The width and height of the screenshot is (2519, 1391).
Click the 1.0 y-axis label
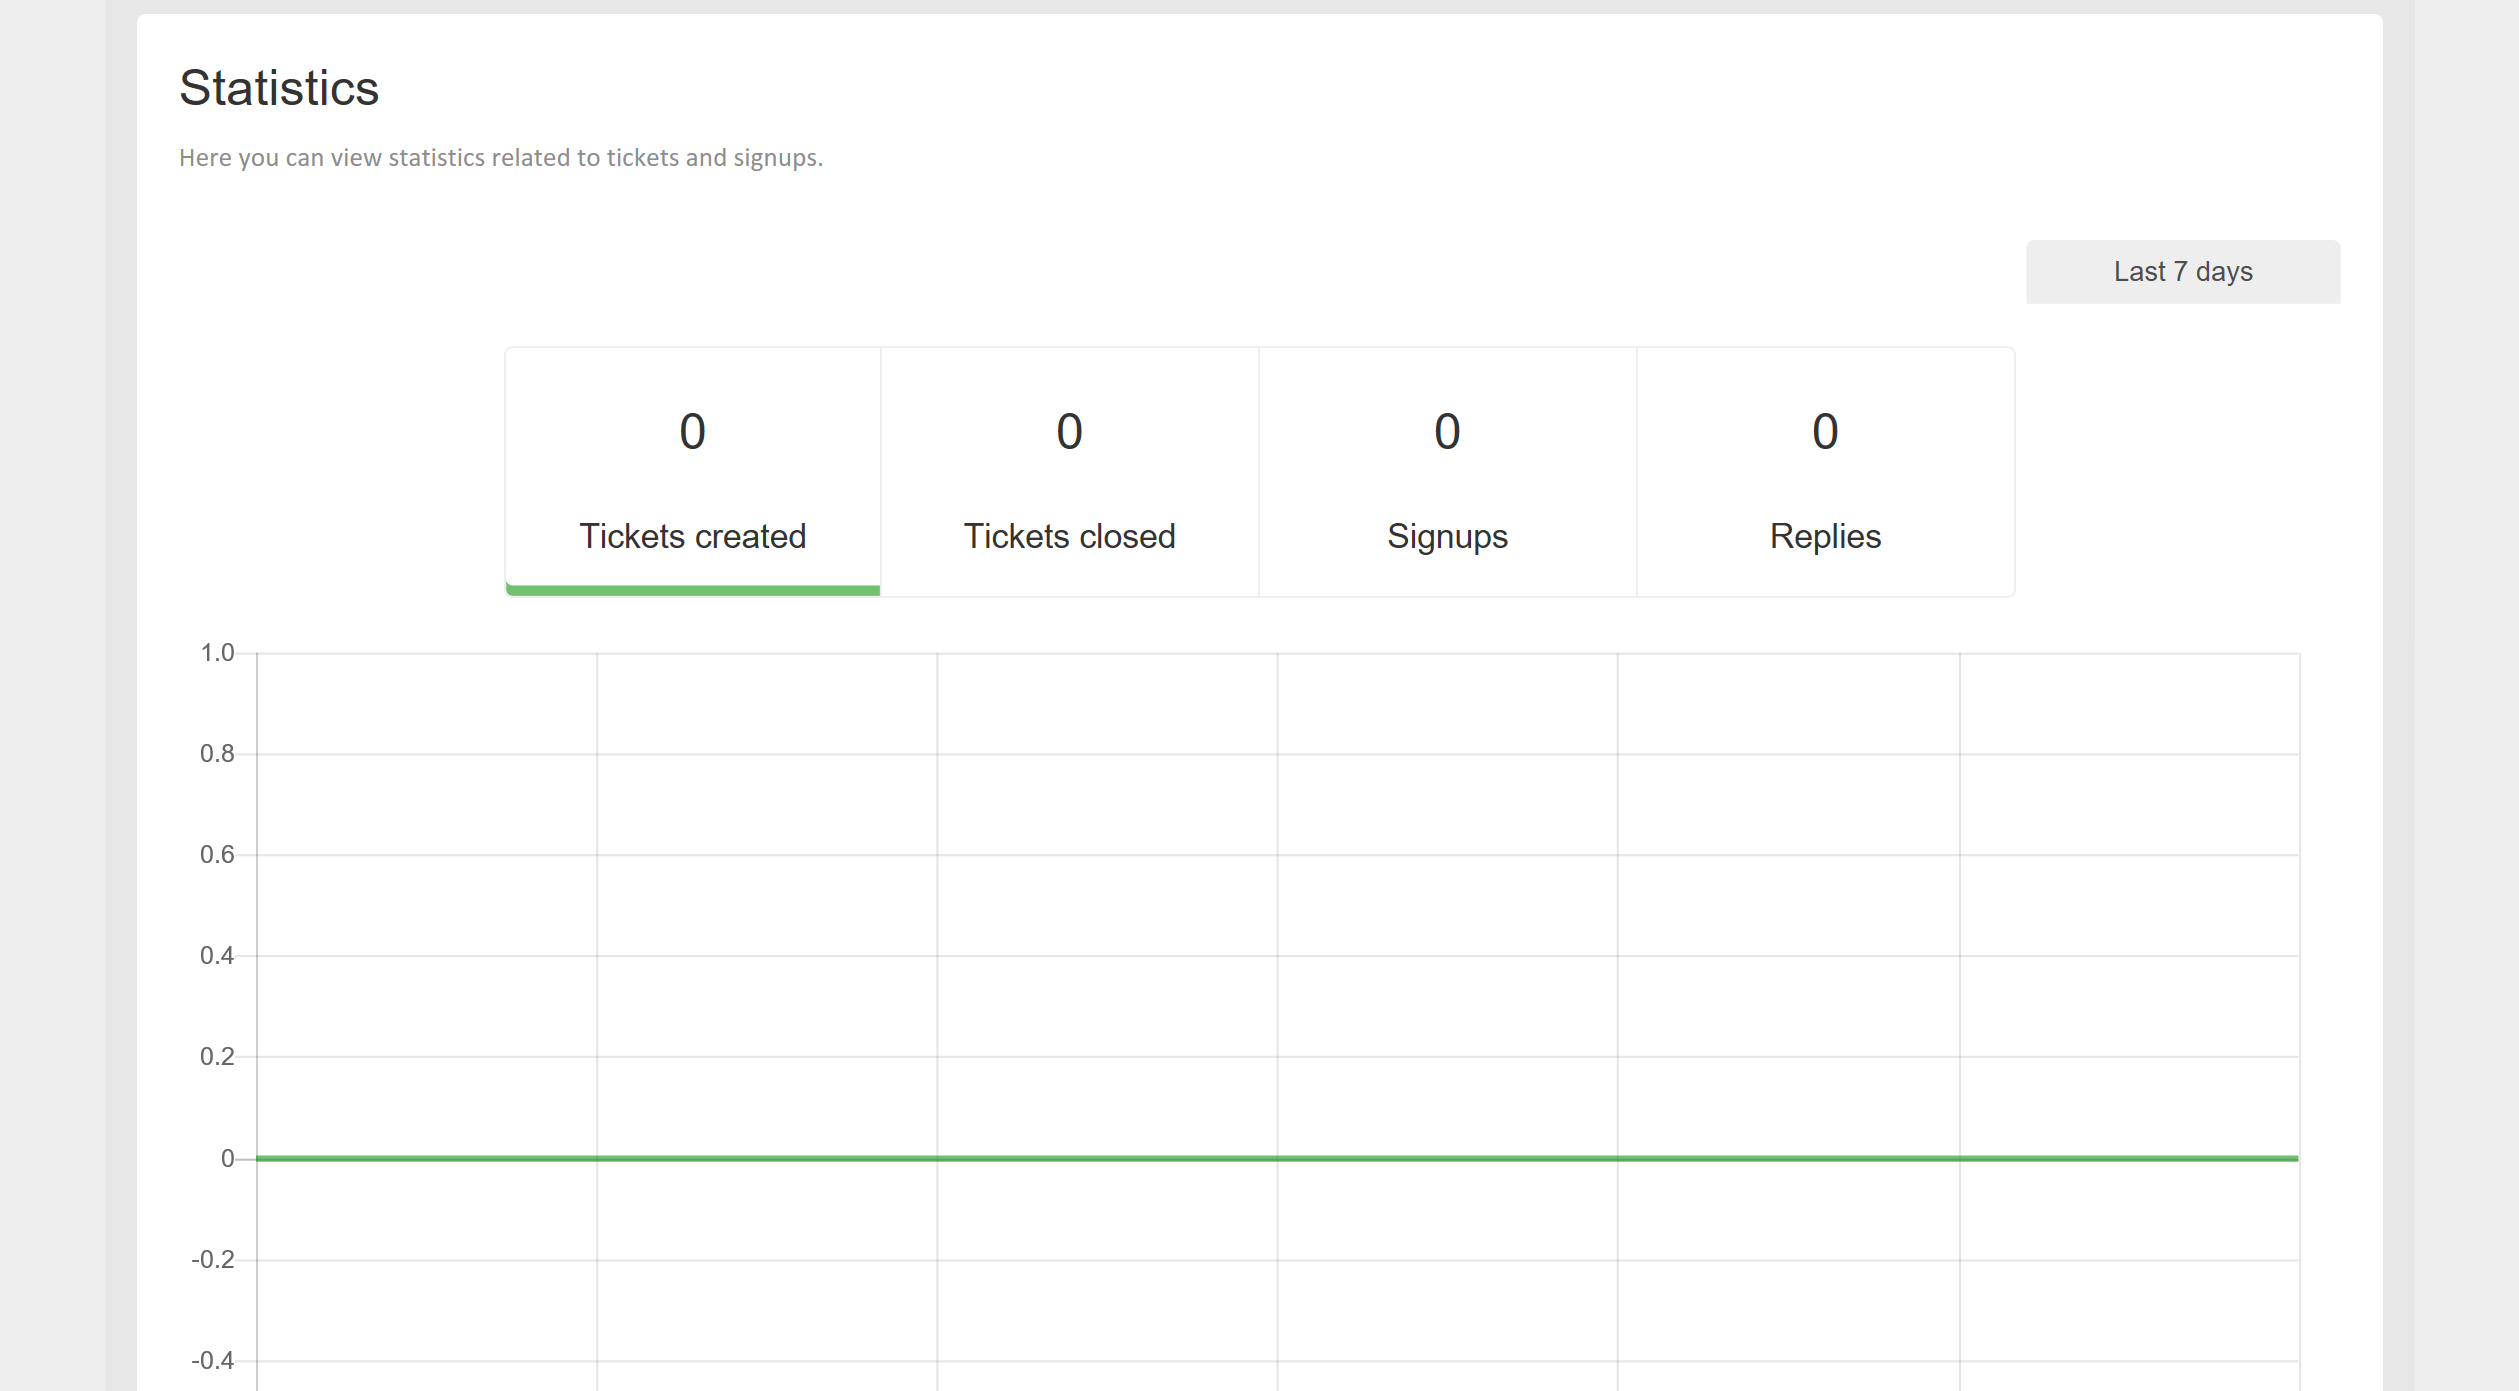217,653
